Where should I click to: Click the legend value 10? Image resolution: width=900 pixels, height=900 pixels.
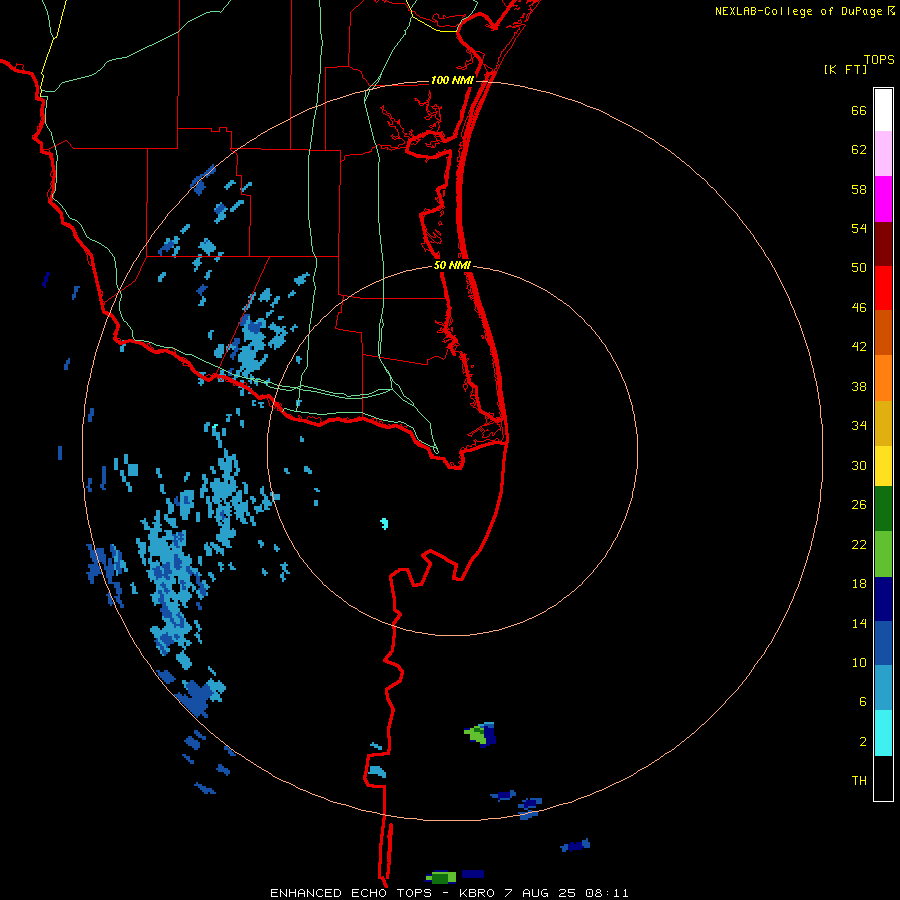coord(859,663)
